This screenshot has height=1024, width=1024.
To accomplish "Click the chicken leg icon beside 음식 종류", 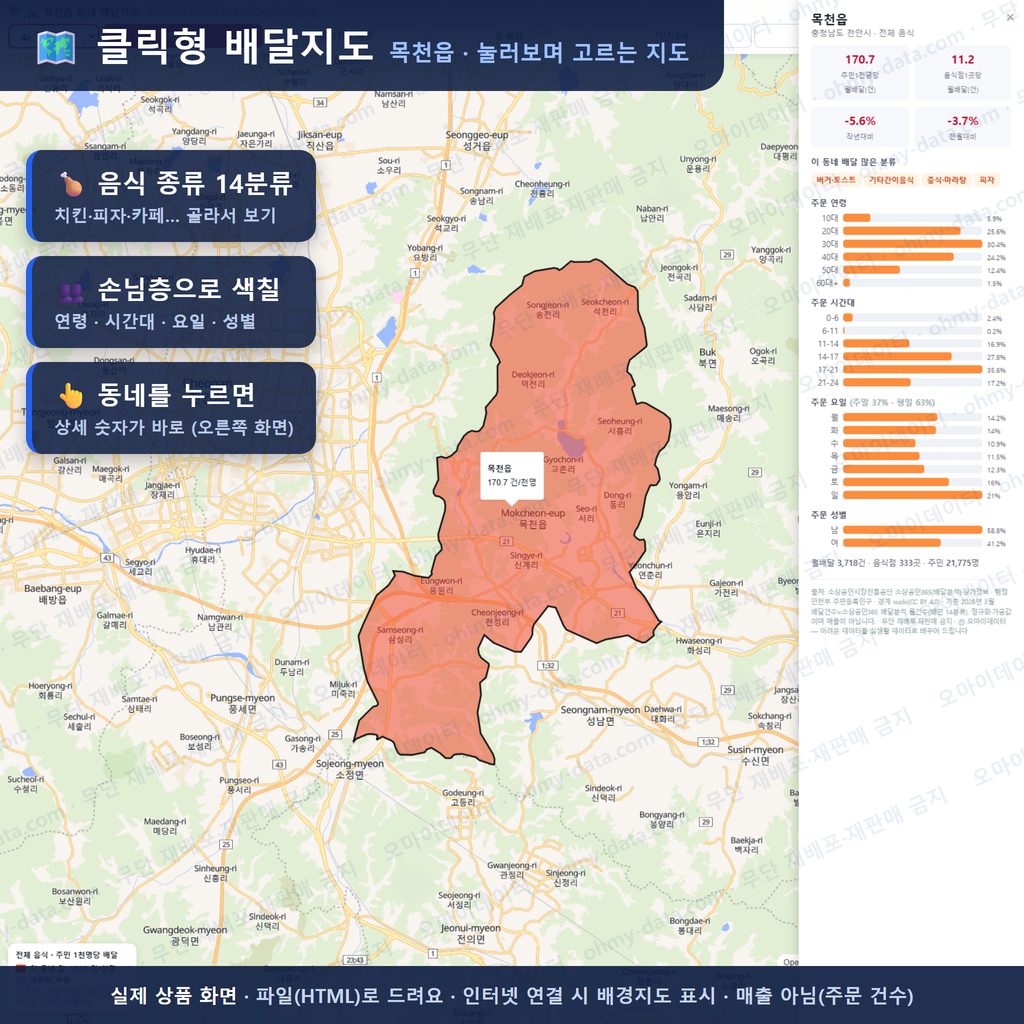I will pyautogui.click(x=72, y=184).
